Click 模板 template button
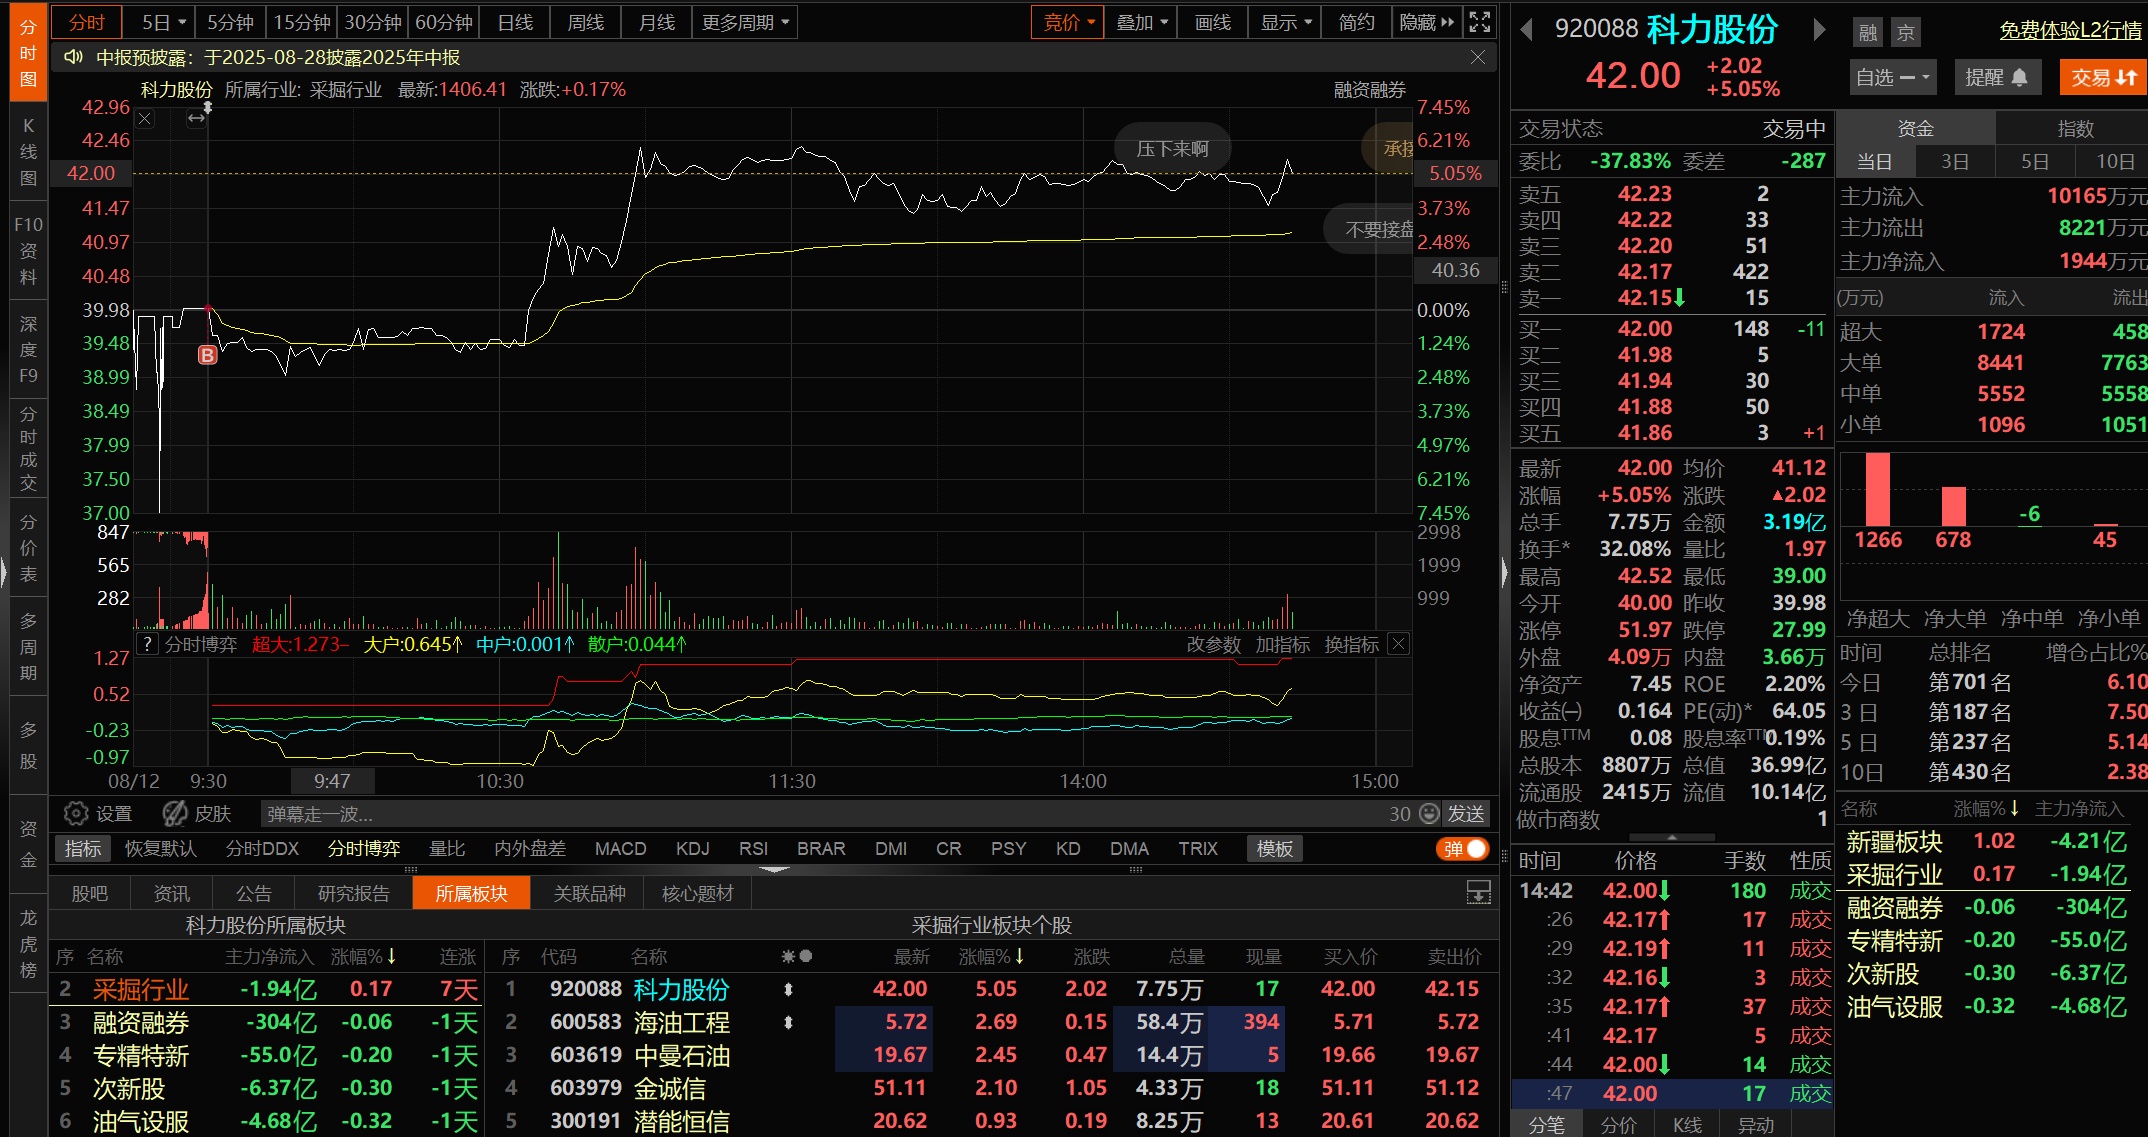Screen dimensions: 2148x1137 [x=1274, y=848]
